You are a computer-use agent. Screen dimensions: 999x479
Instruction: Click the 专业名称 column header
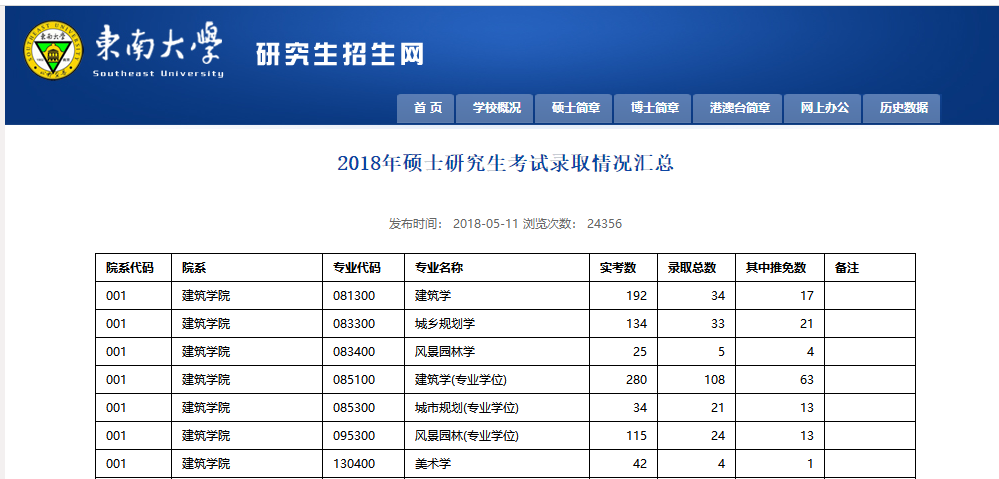tap(439, 268)
